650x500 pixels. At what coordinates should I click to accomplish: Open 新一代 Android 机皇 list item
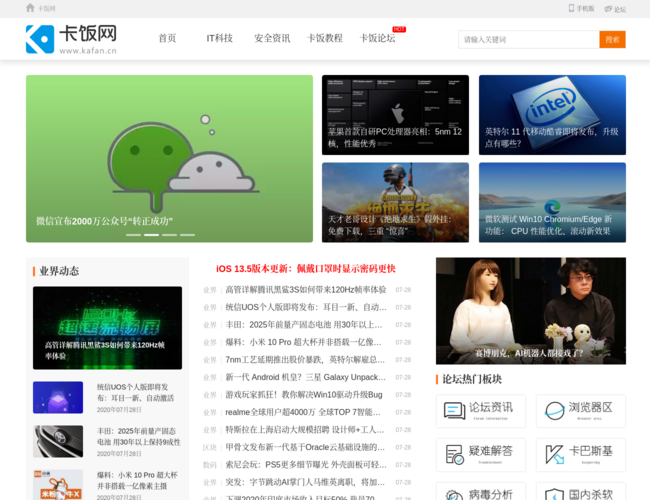(306, 377)
